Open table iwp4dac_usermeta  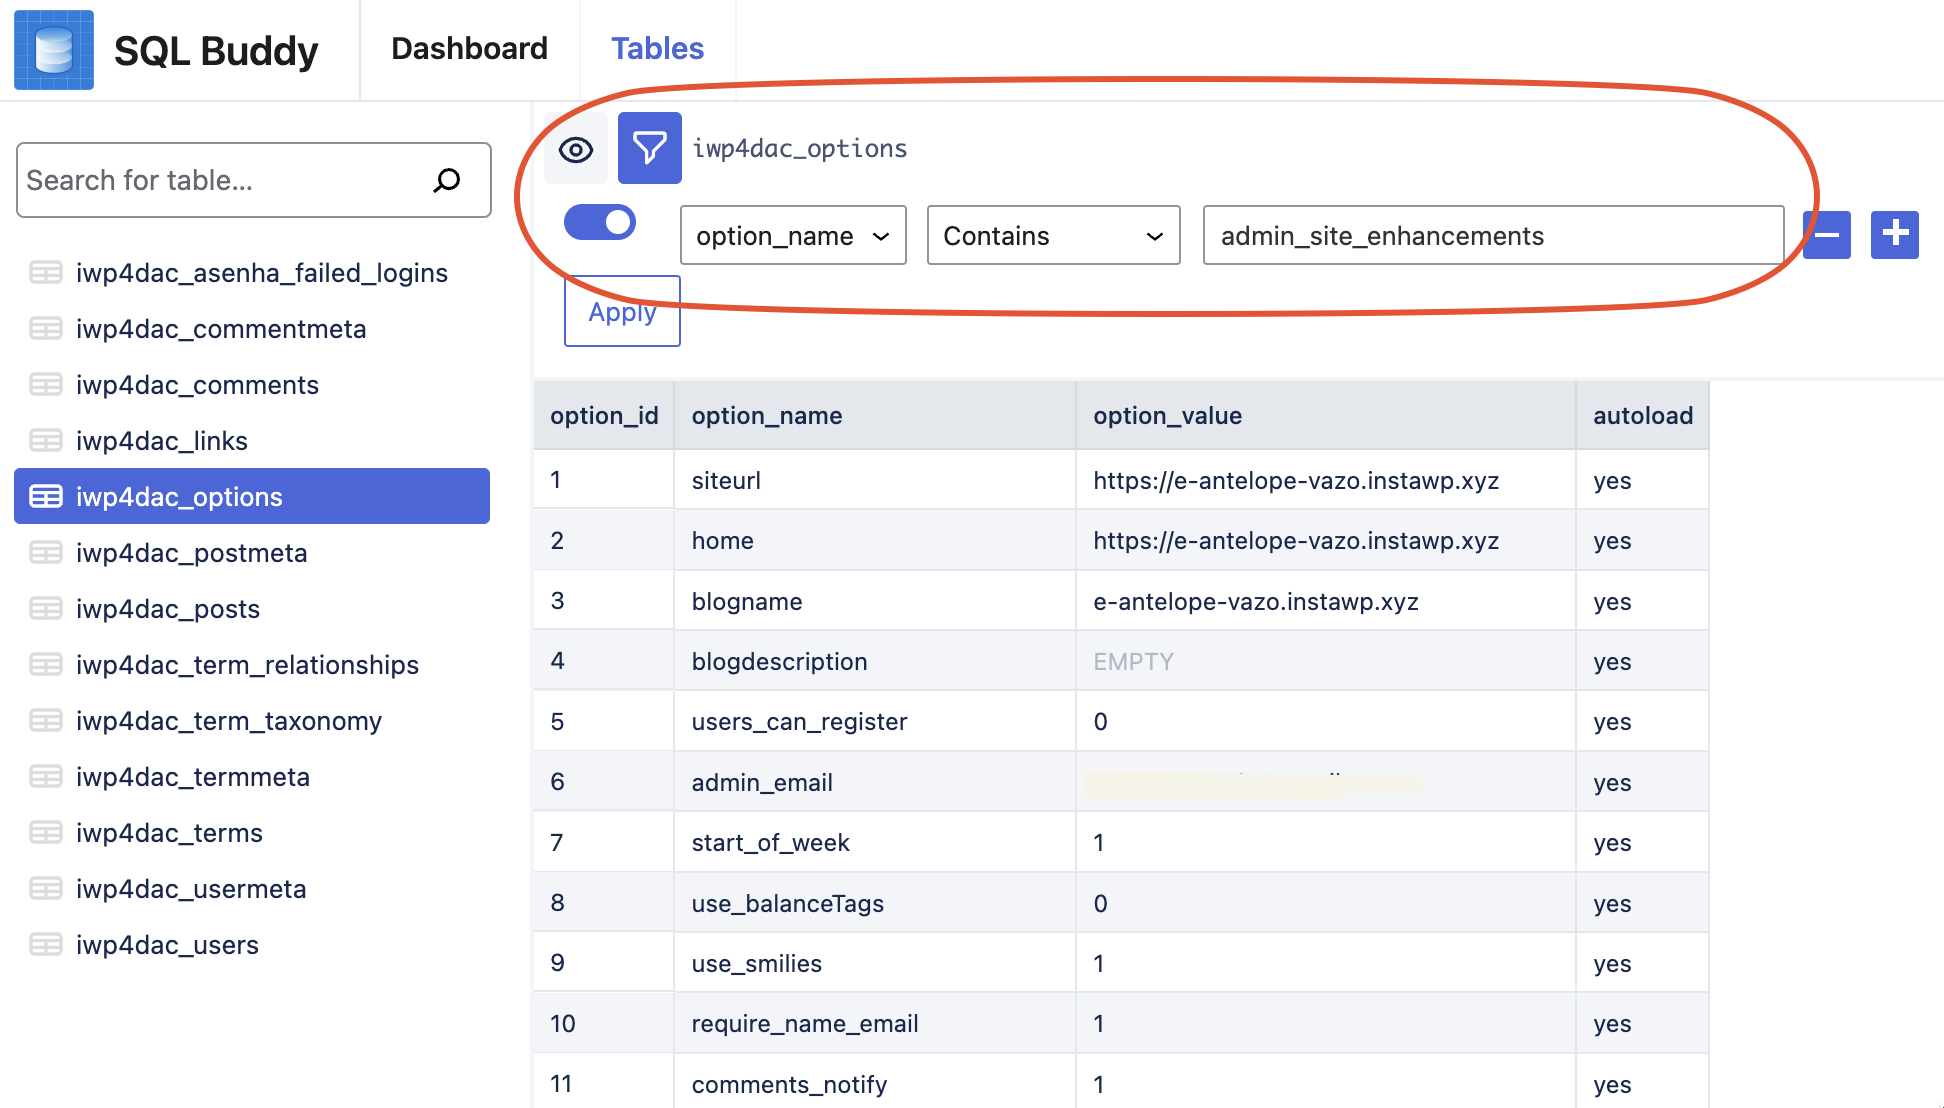click(252, 888)
